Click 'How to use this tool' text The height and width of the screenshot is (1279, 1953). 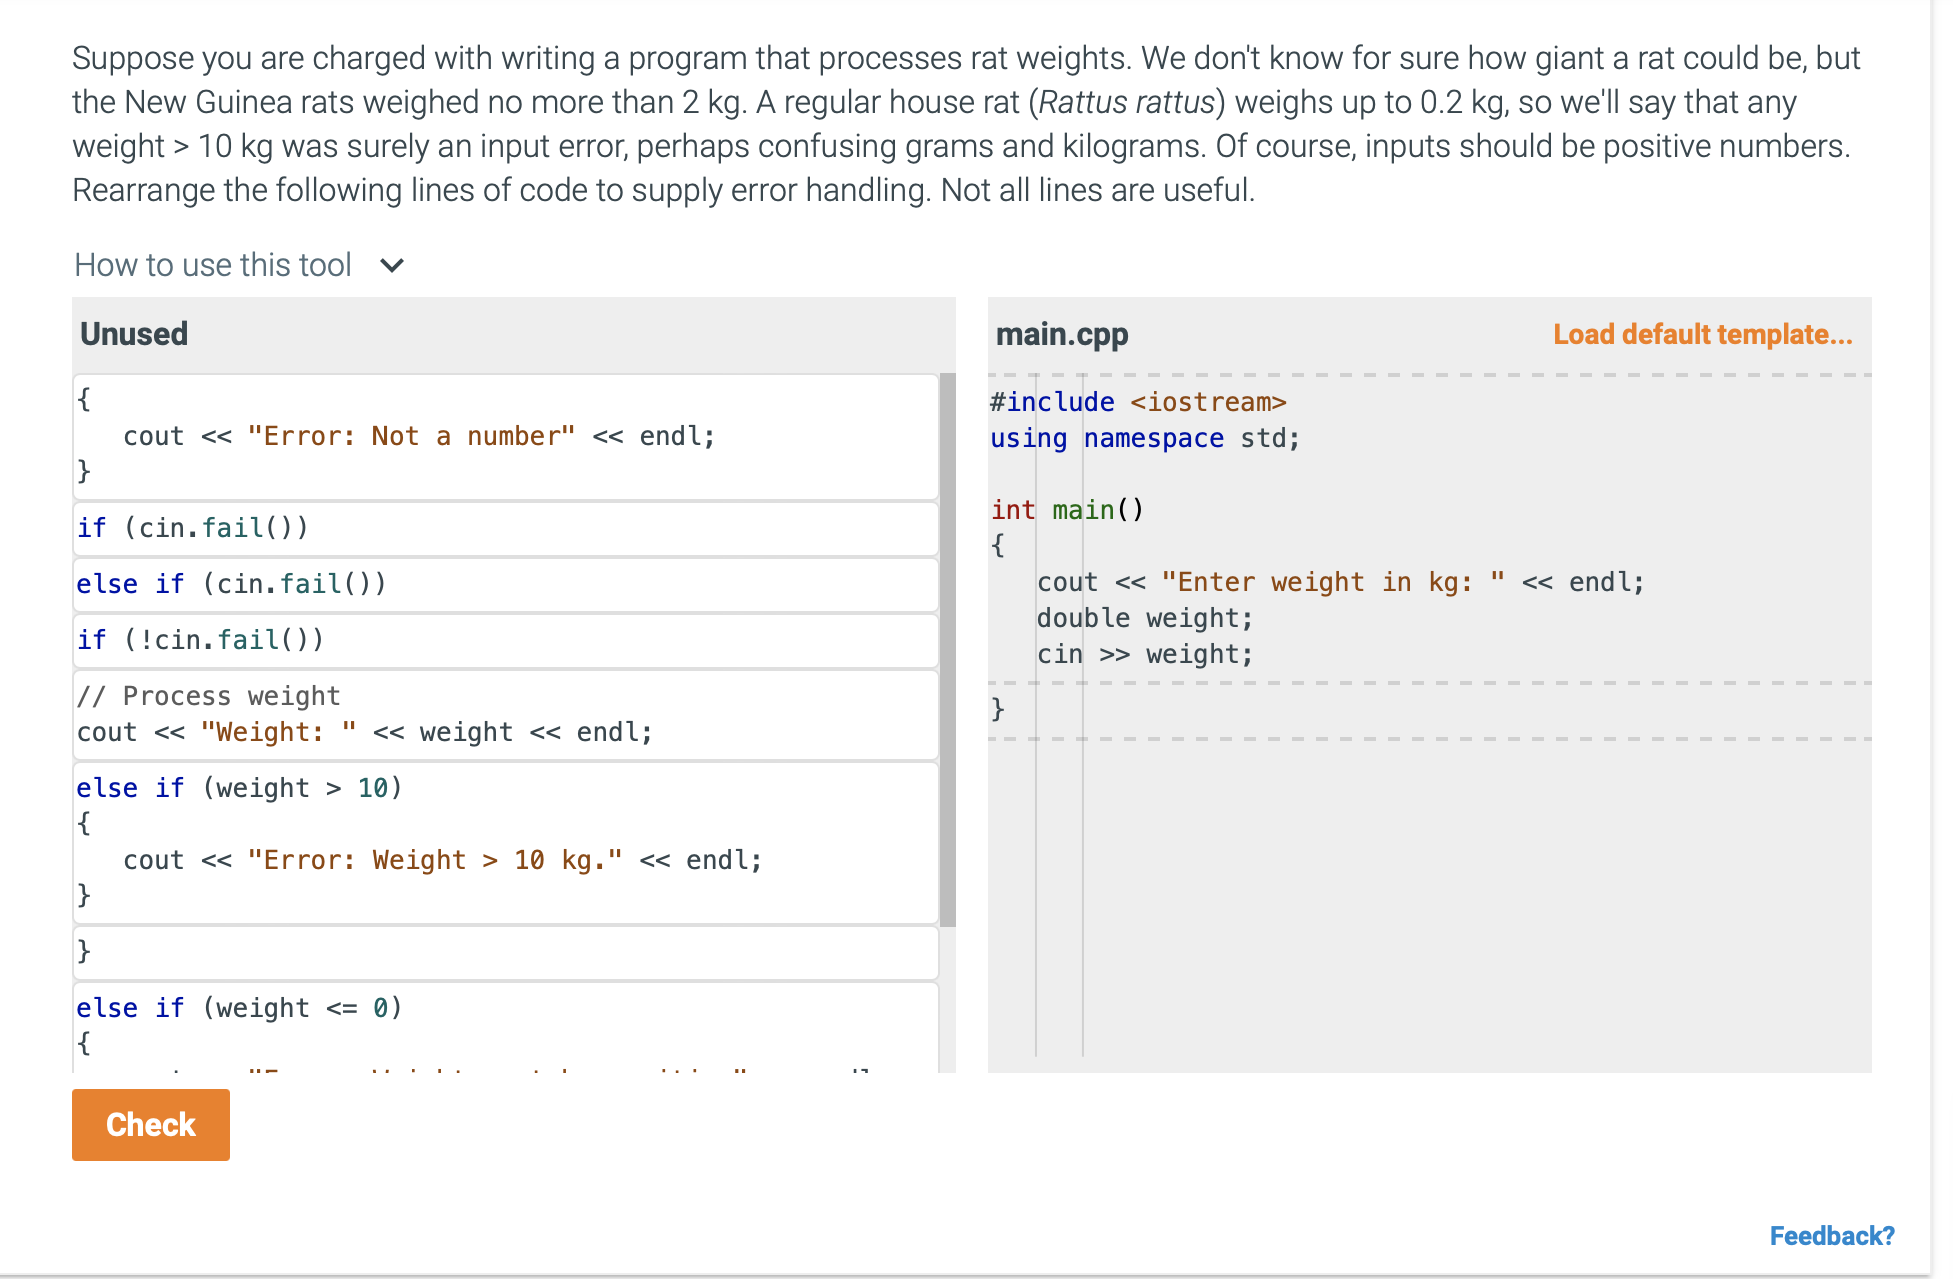tap(213, 266)
